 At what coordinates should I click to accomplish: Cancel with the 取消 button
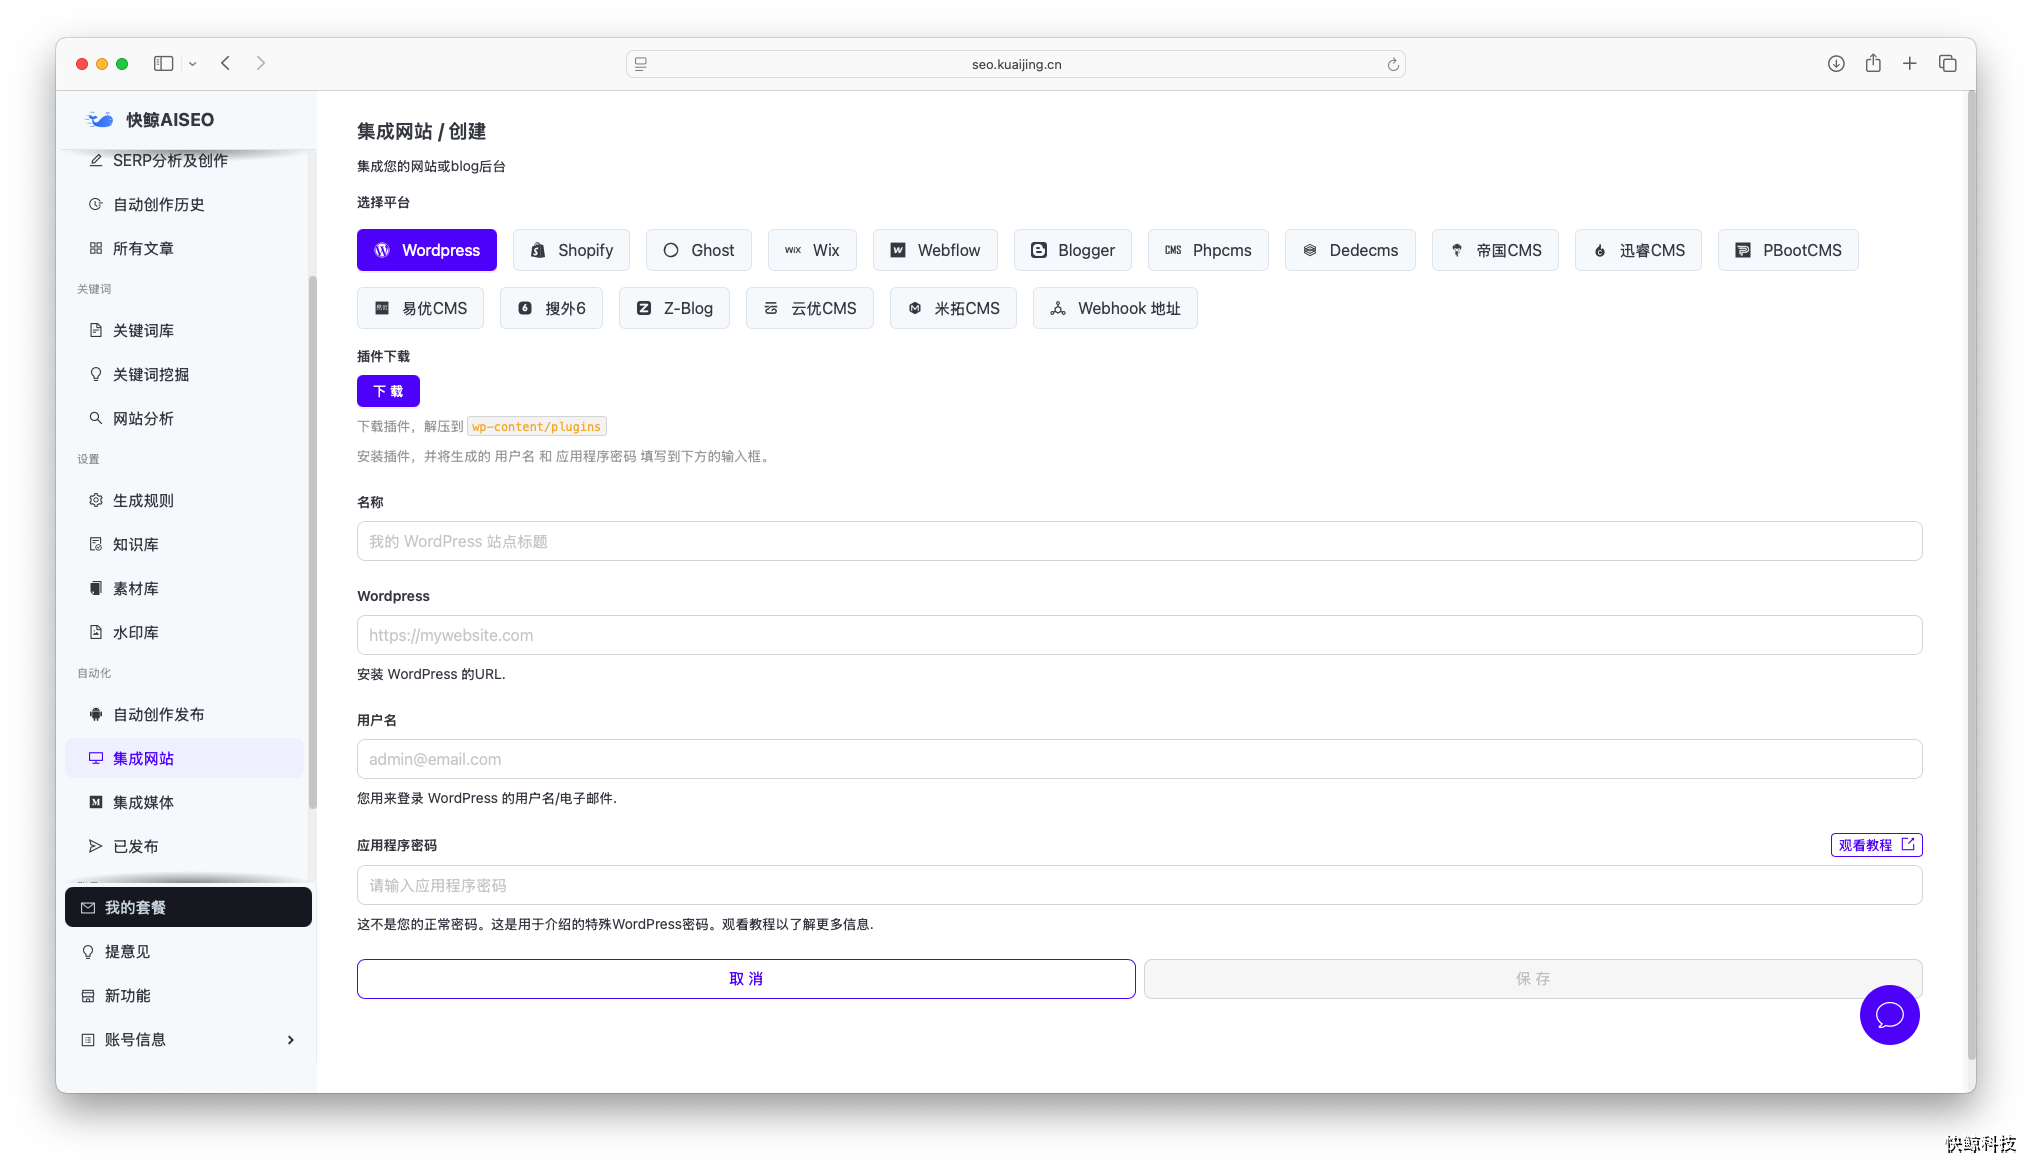[x=746, y=979]
